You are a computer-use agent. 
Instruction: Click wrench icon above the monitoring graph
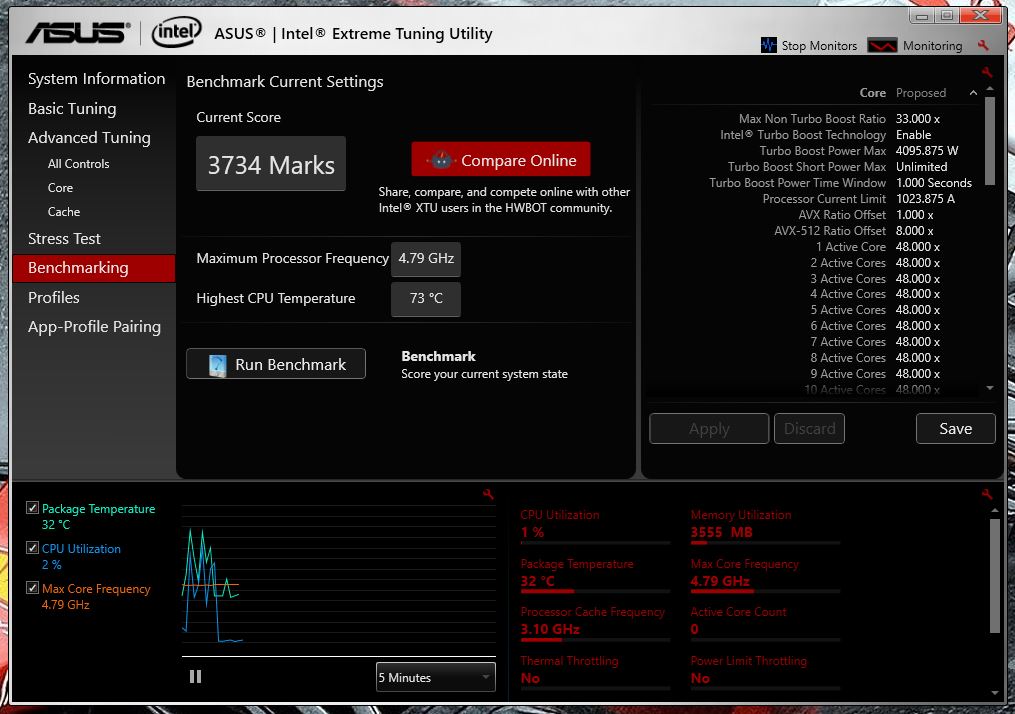488,495
